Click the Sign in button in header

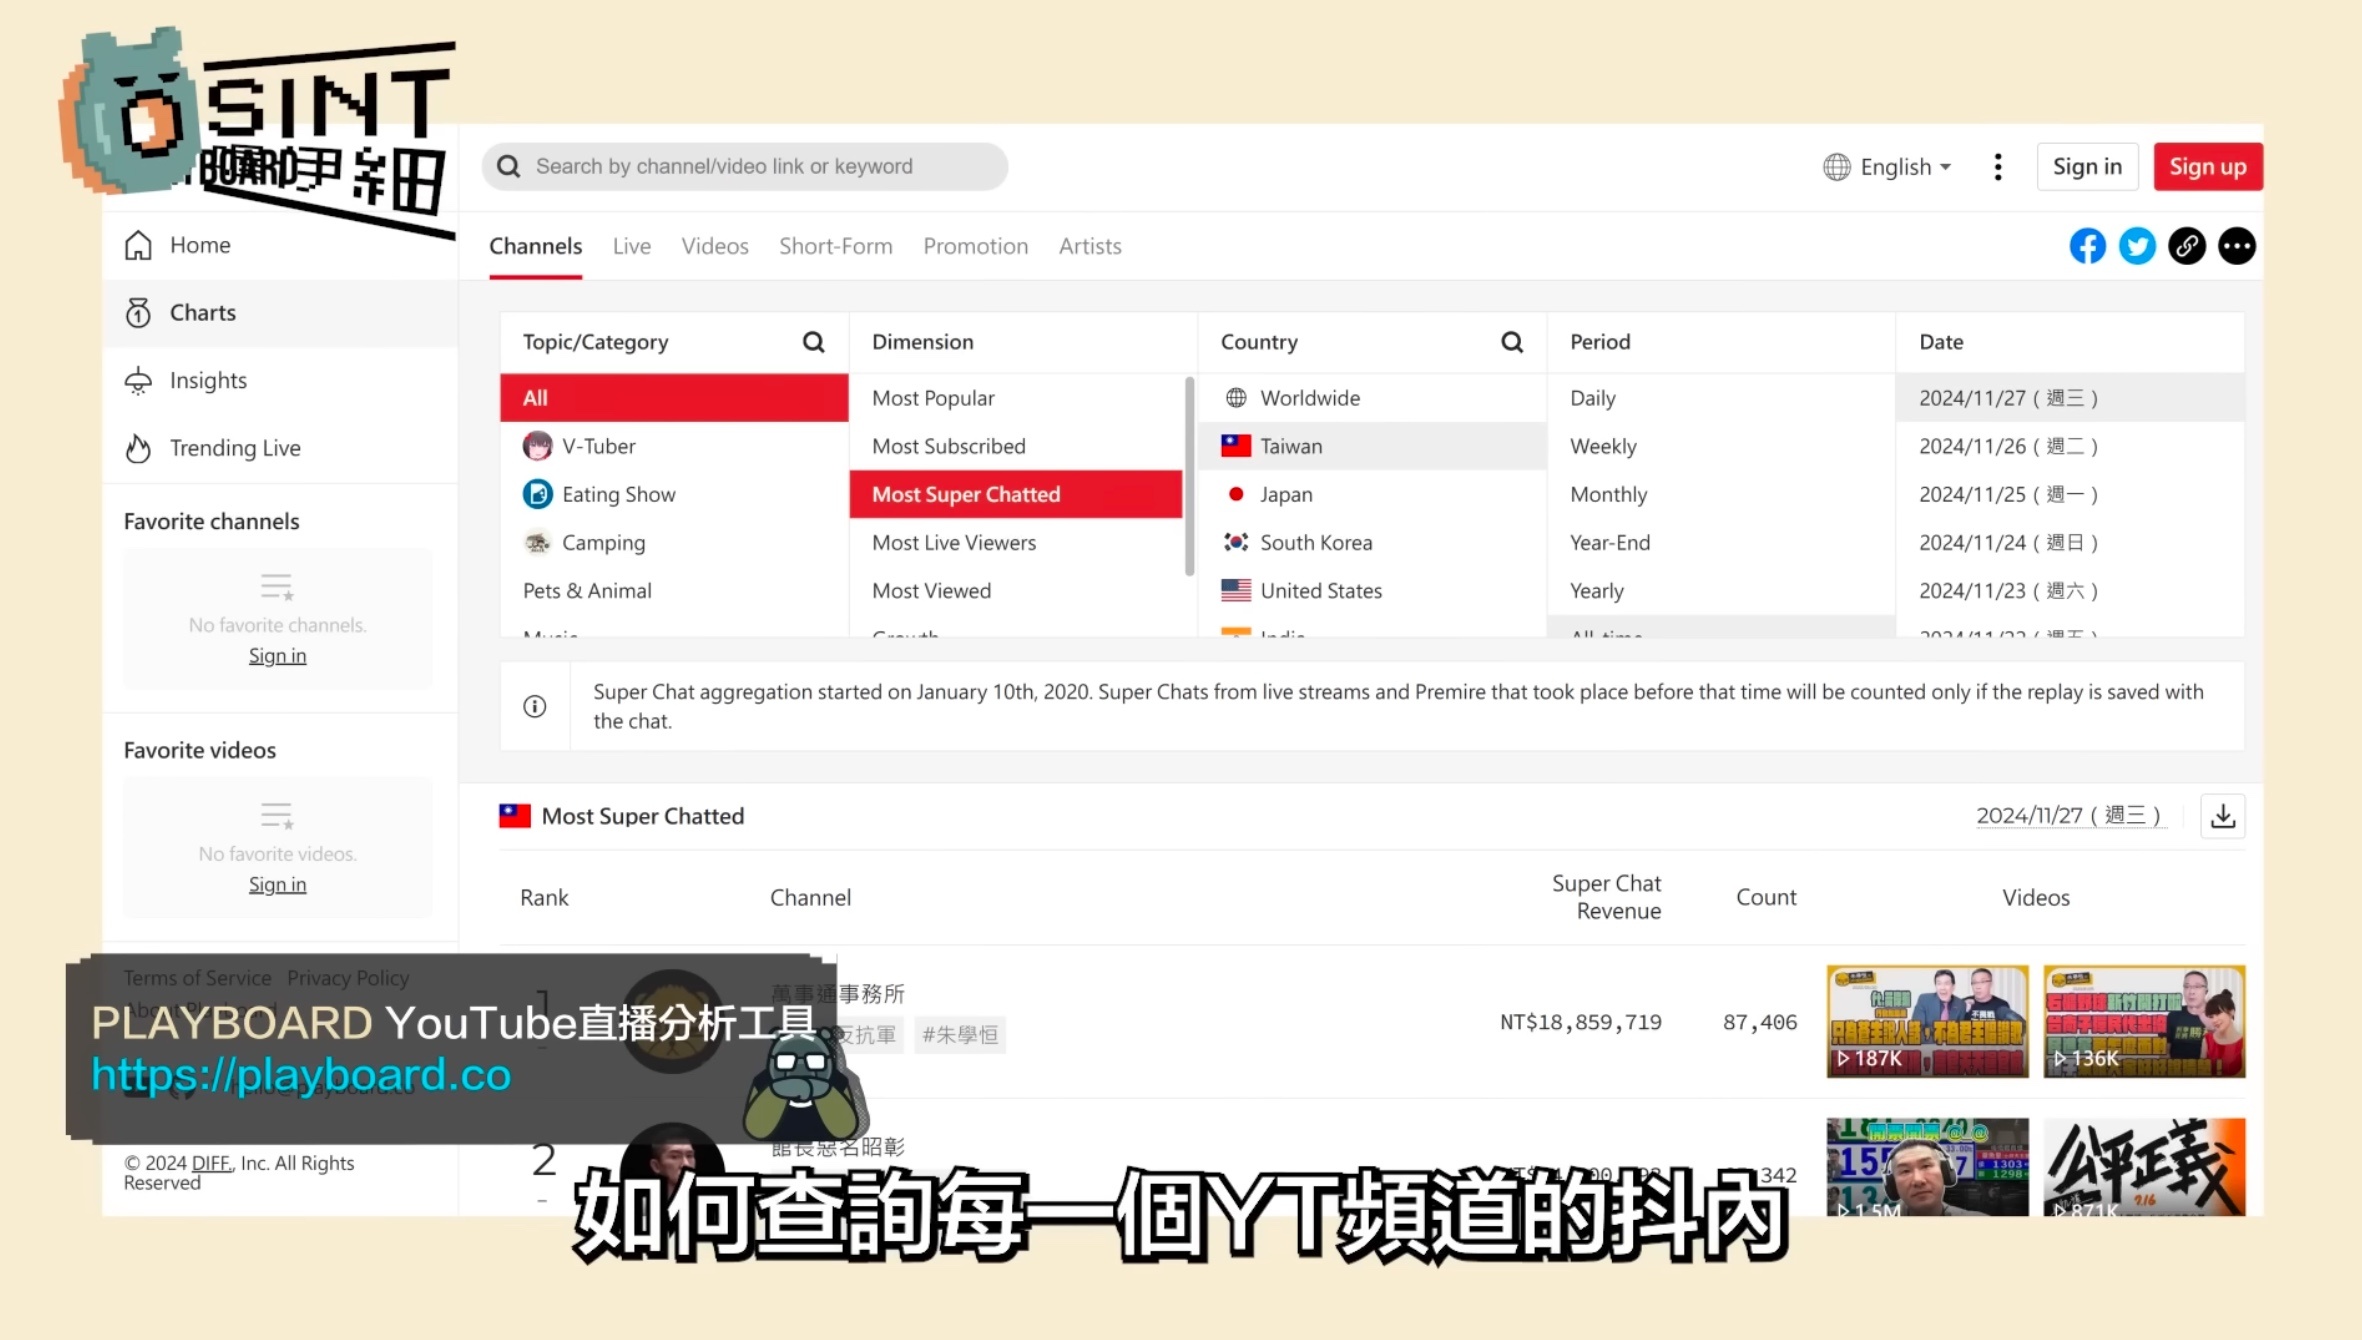(x=2087, y=167)
